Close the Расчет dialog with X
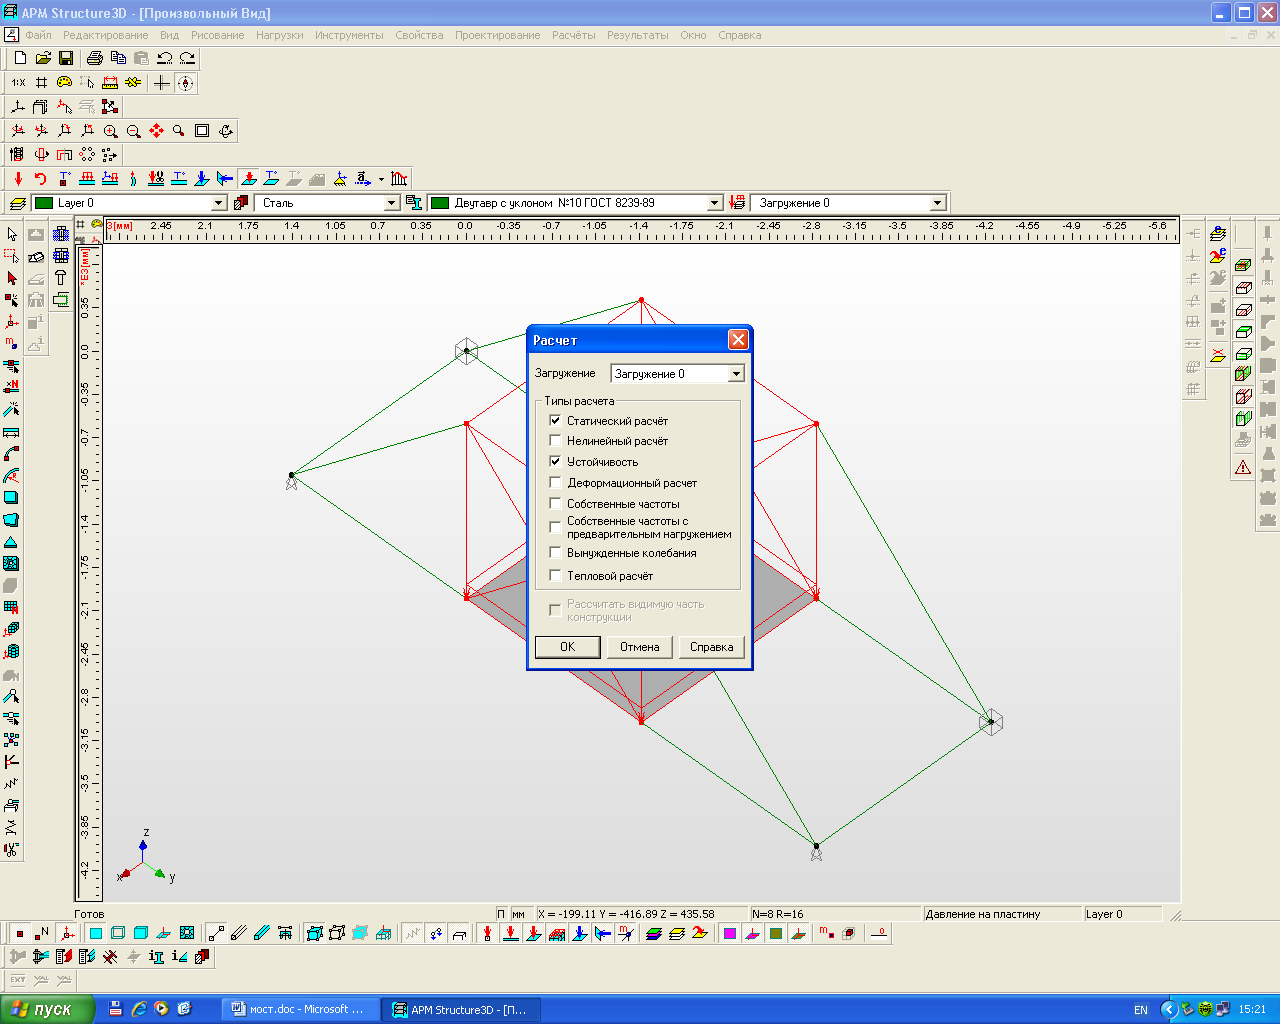 pos(738,340)
